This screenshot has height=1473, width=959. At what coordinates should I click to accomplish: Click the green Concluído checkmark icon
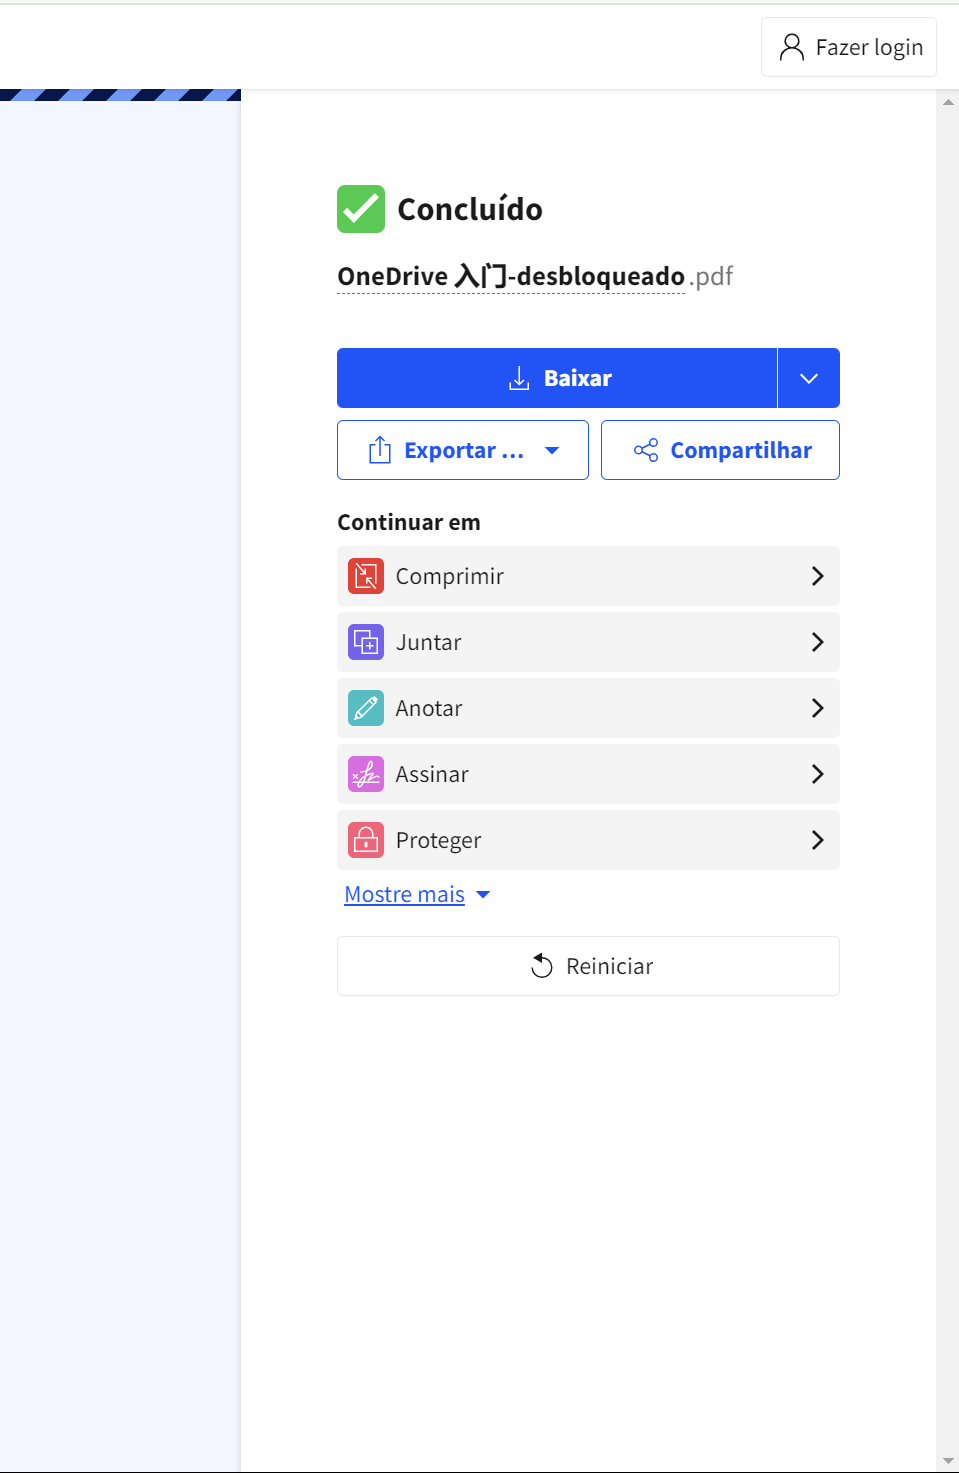(361, 209)
